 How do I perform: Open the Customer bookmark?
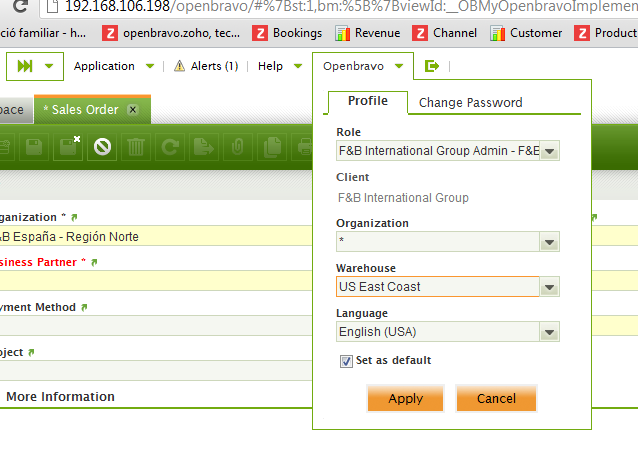(x=526, y=33)
